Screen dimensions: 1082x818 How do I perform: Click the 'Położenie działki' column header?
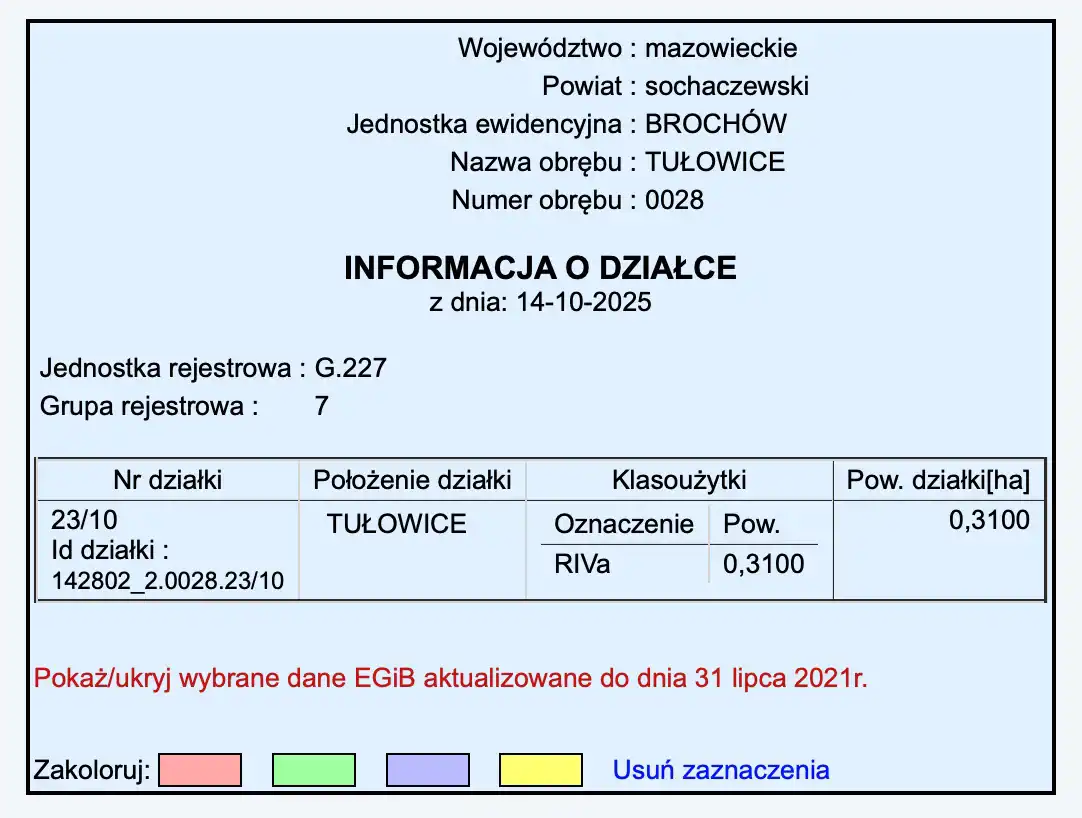[412, 481]
